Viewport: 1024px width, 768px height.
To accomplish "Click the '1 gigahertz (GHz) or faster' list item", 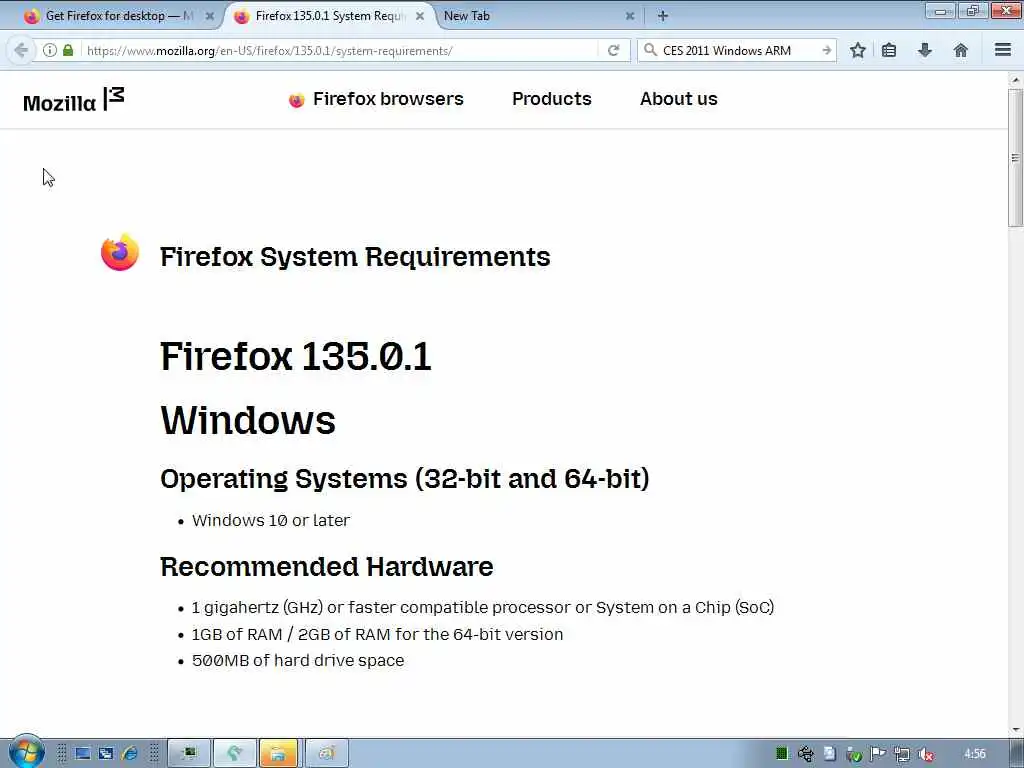I will (x=483, y=607).
